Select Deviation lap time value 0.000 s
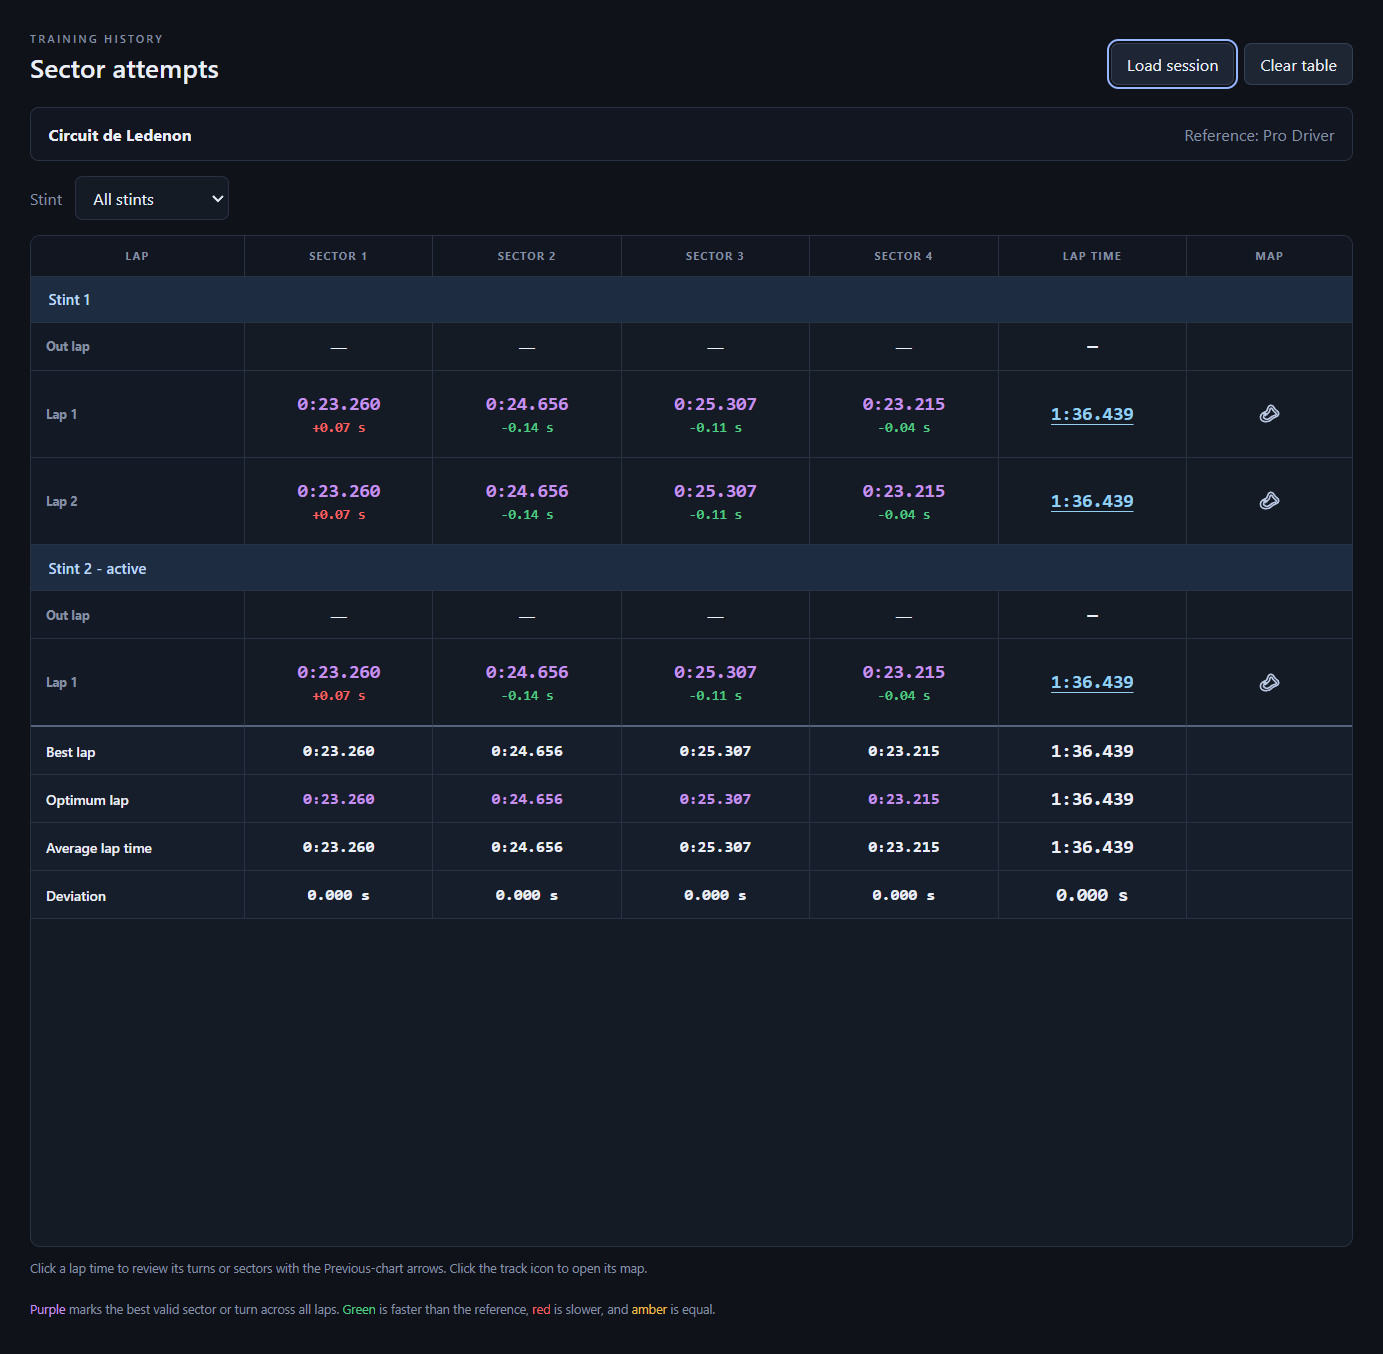1383x1354 pixels. coord(1092,895)
